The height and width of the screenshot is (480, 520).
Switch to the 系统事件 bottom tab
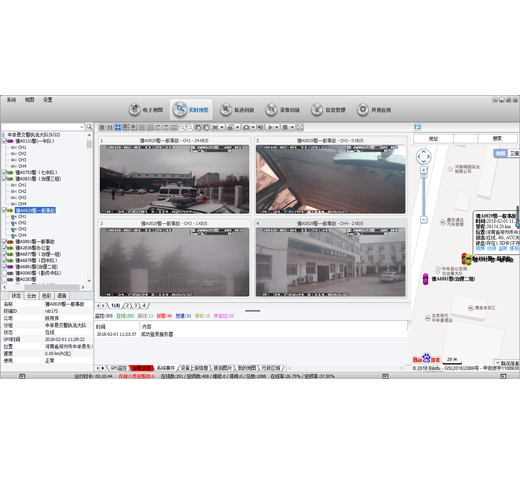[166, 368]
